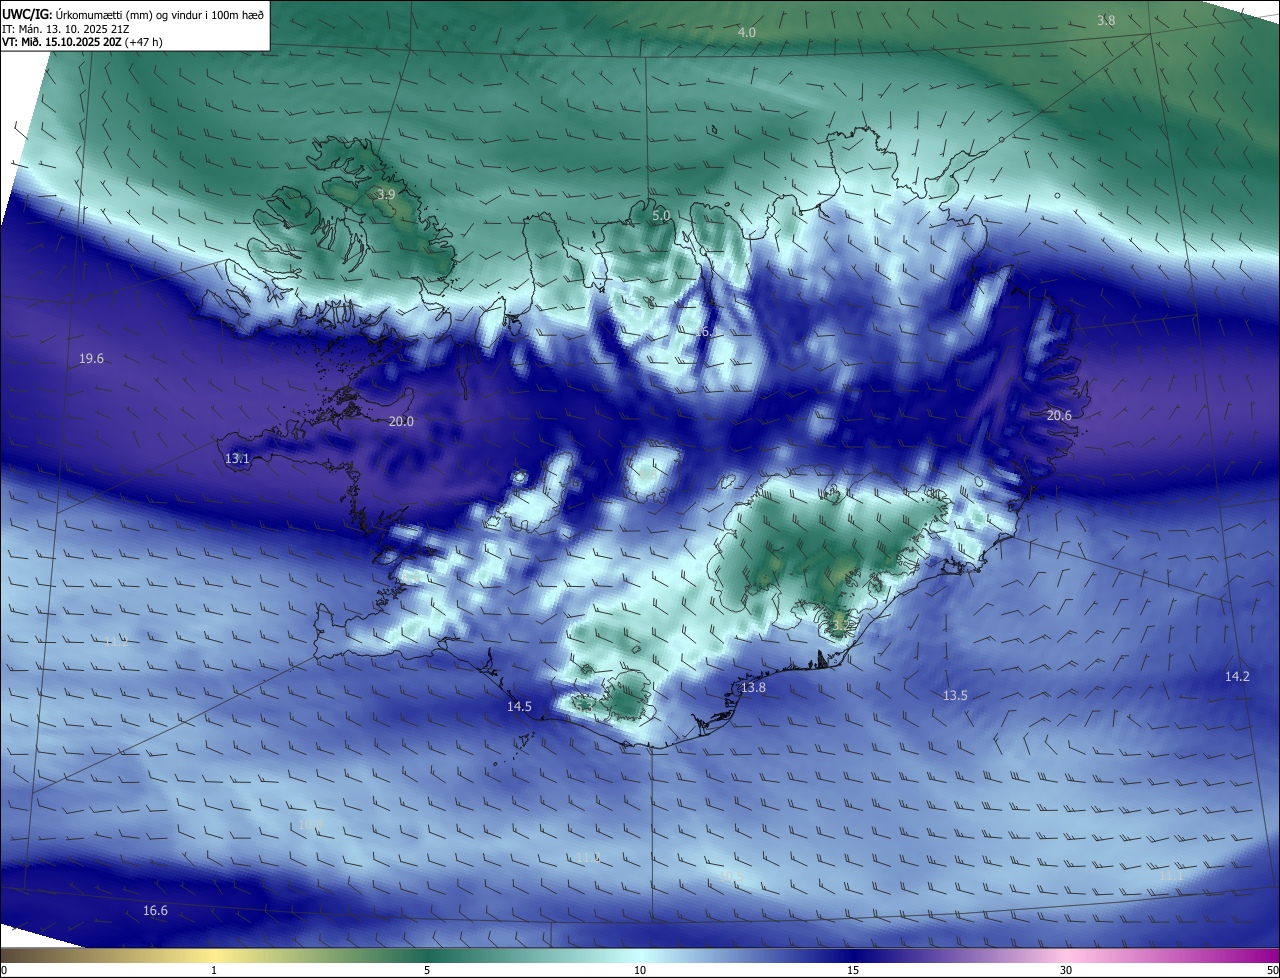Click the color scale tick label 1

click(x=214, y=970)
